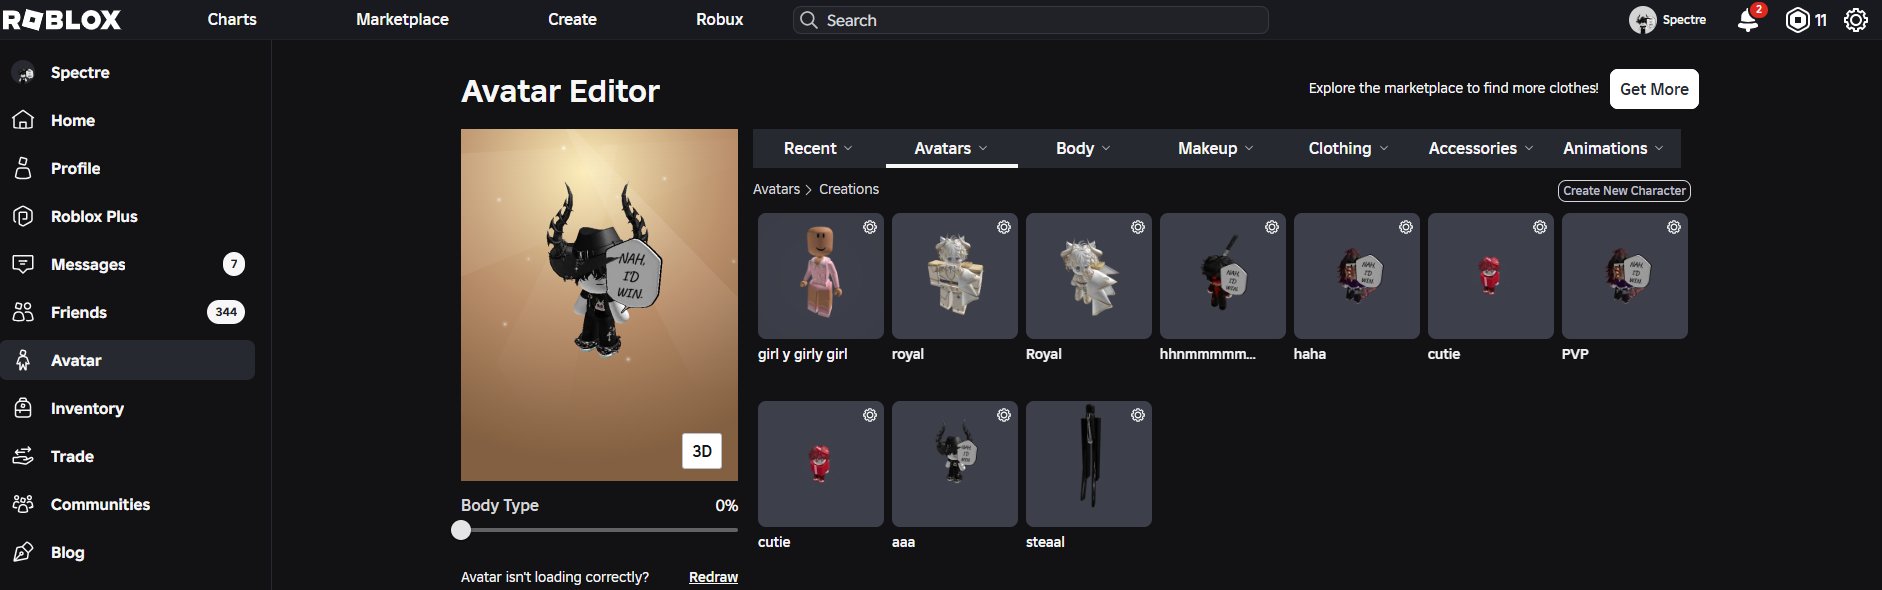
Task: Click the Get More button
Action: [x=1654, y=89]
